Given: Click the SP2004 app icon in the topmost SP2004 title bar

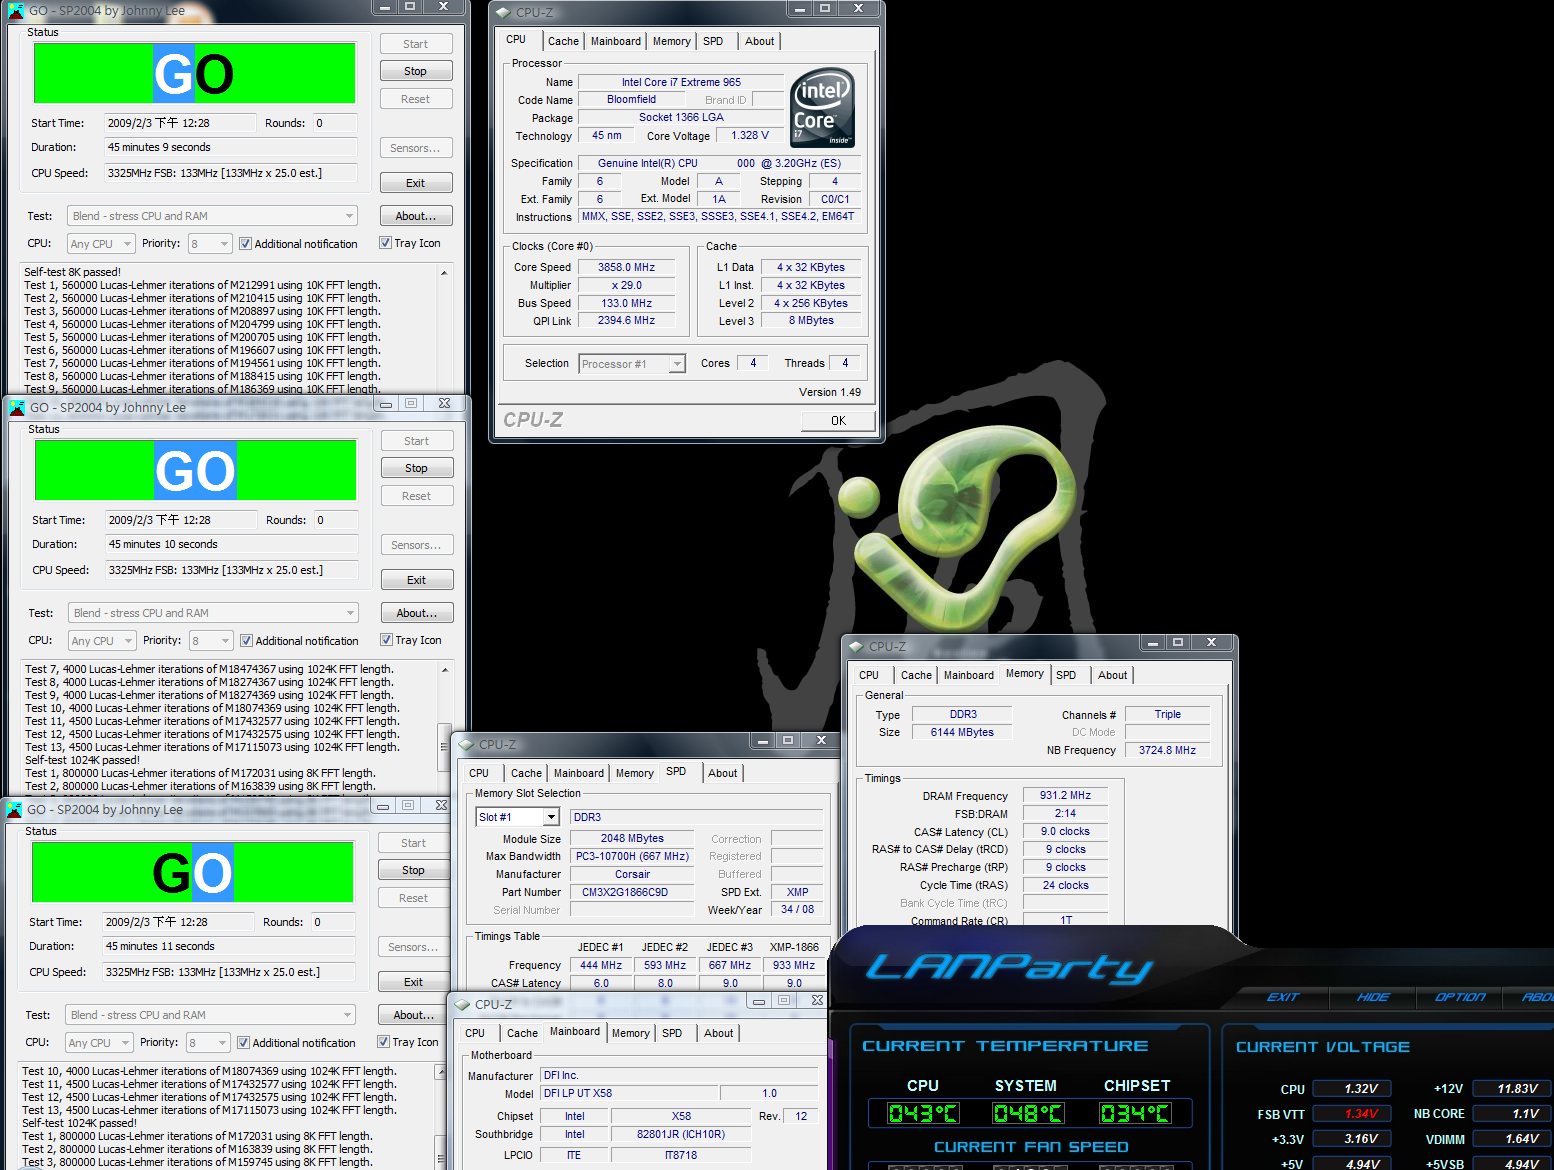Looking at the screenshot, I should pyautogui.click(x=15, y=11).
